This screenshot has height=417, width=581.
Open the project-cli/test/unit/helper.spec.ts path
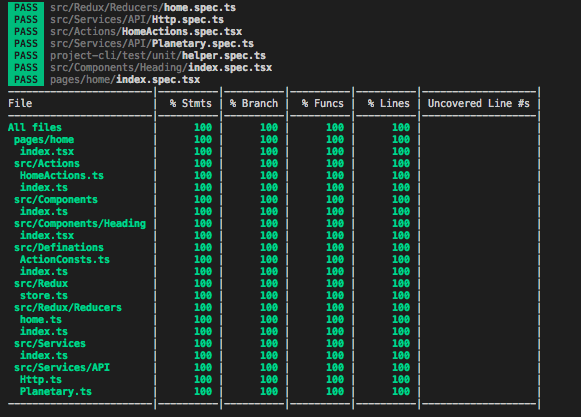158,56
